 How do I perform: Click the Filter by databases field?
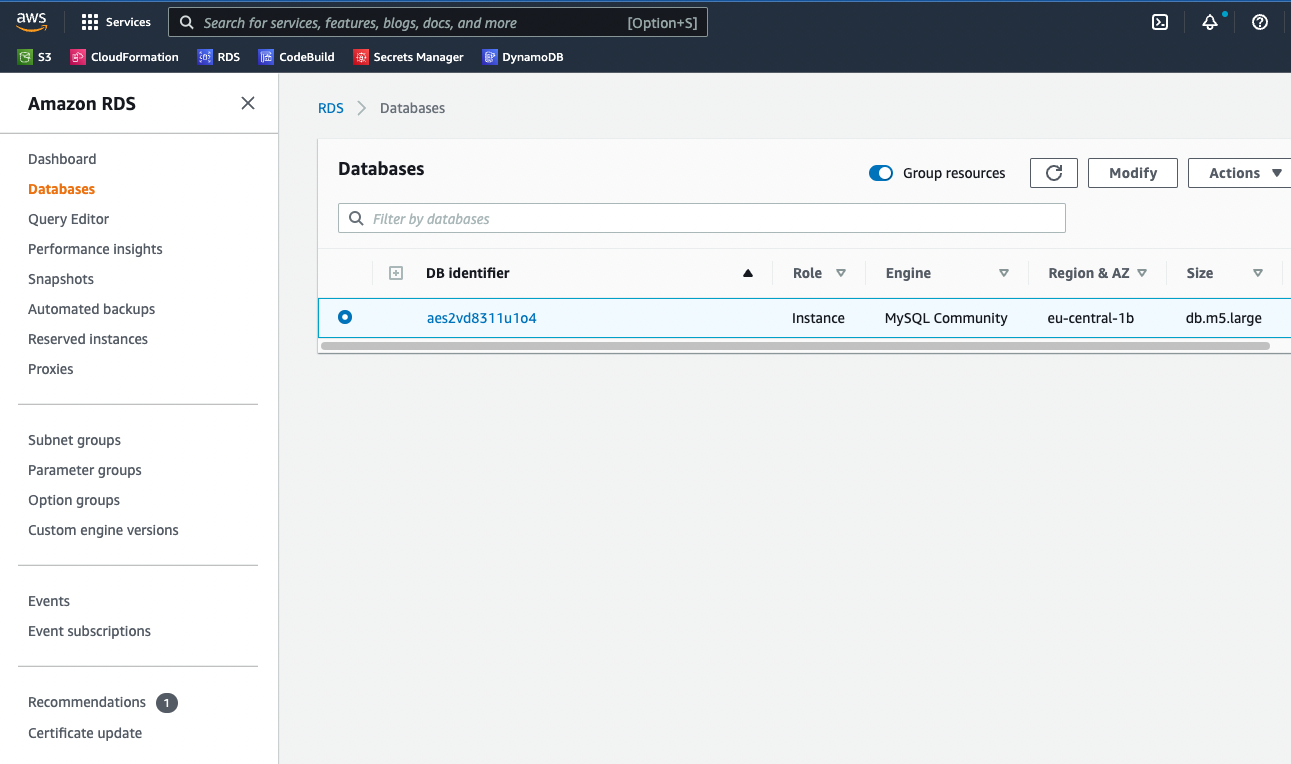point(702,218)
